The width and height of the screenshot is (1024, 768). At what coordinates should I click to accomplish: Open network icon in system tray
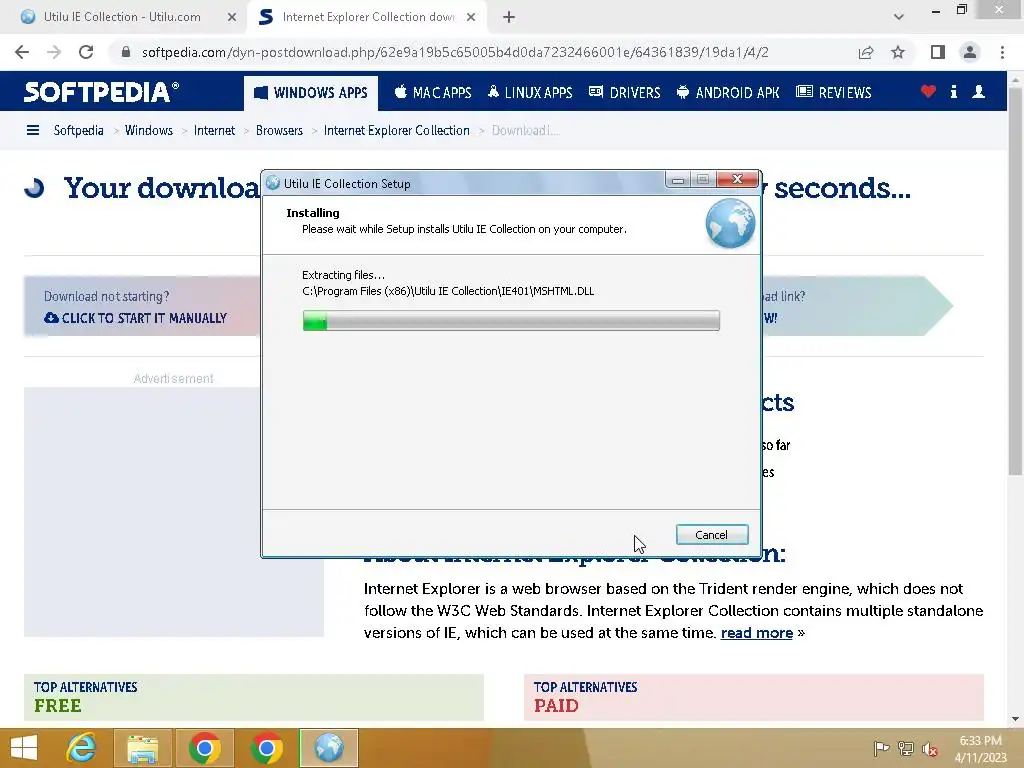click(905, 748)
